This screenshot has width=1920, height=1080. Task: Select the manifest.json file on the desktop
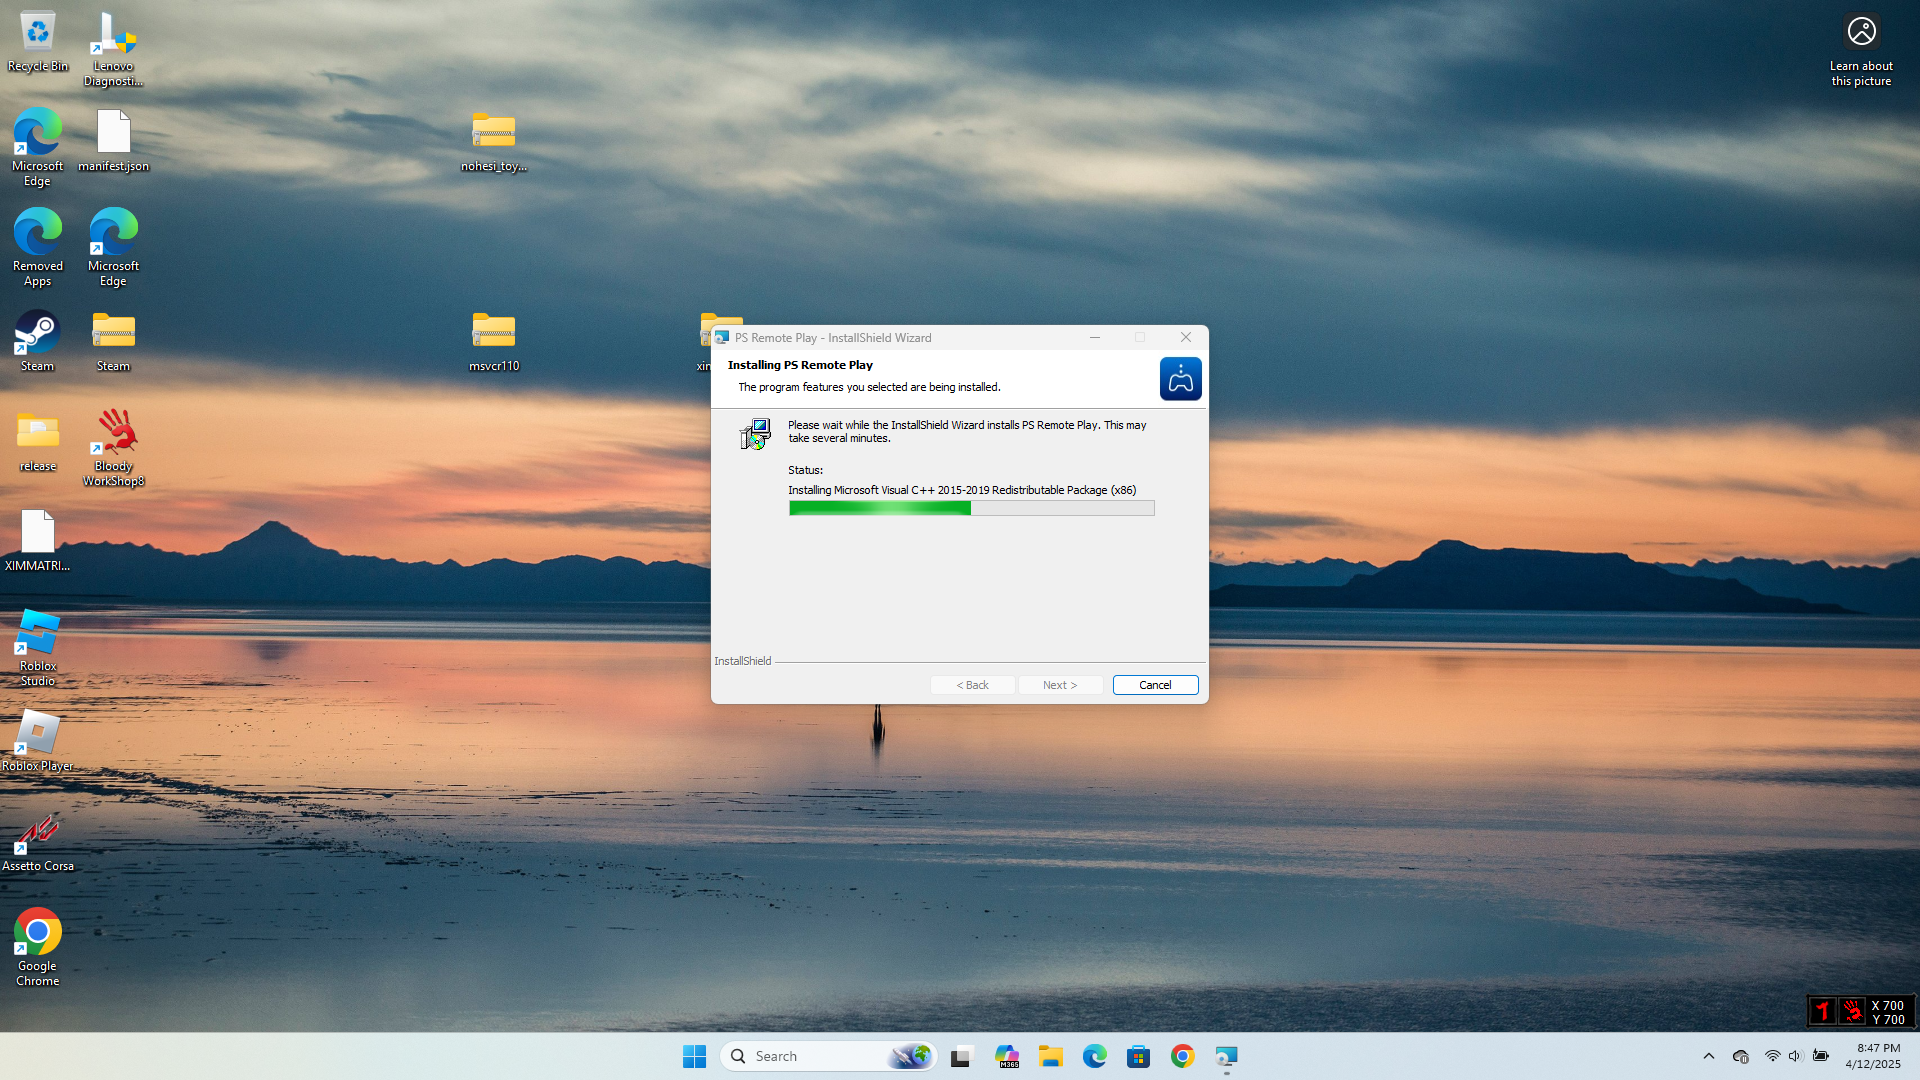(x=113, y=141)
